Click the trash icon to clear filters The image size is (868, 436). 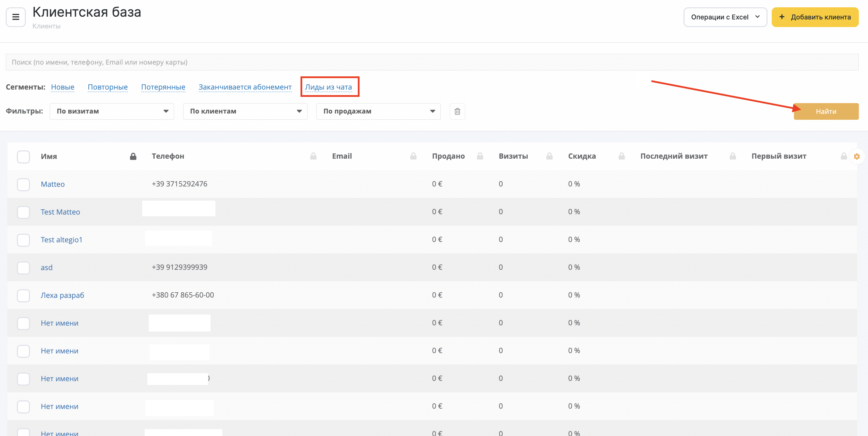[457, 111]
